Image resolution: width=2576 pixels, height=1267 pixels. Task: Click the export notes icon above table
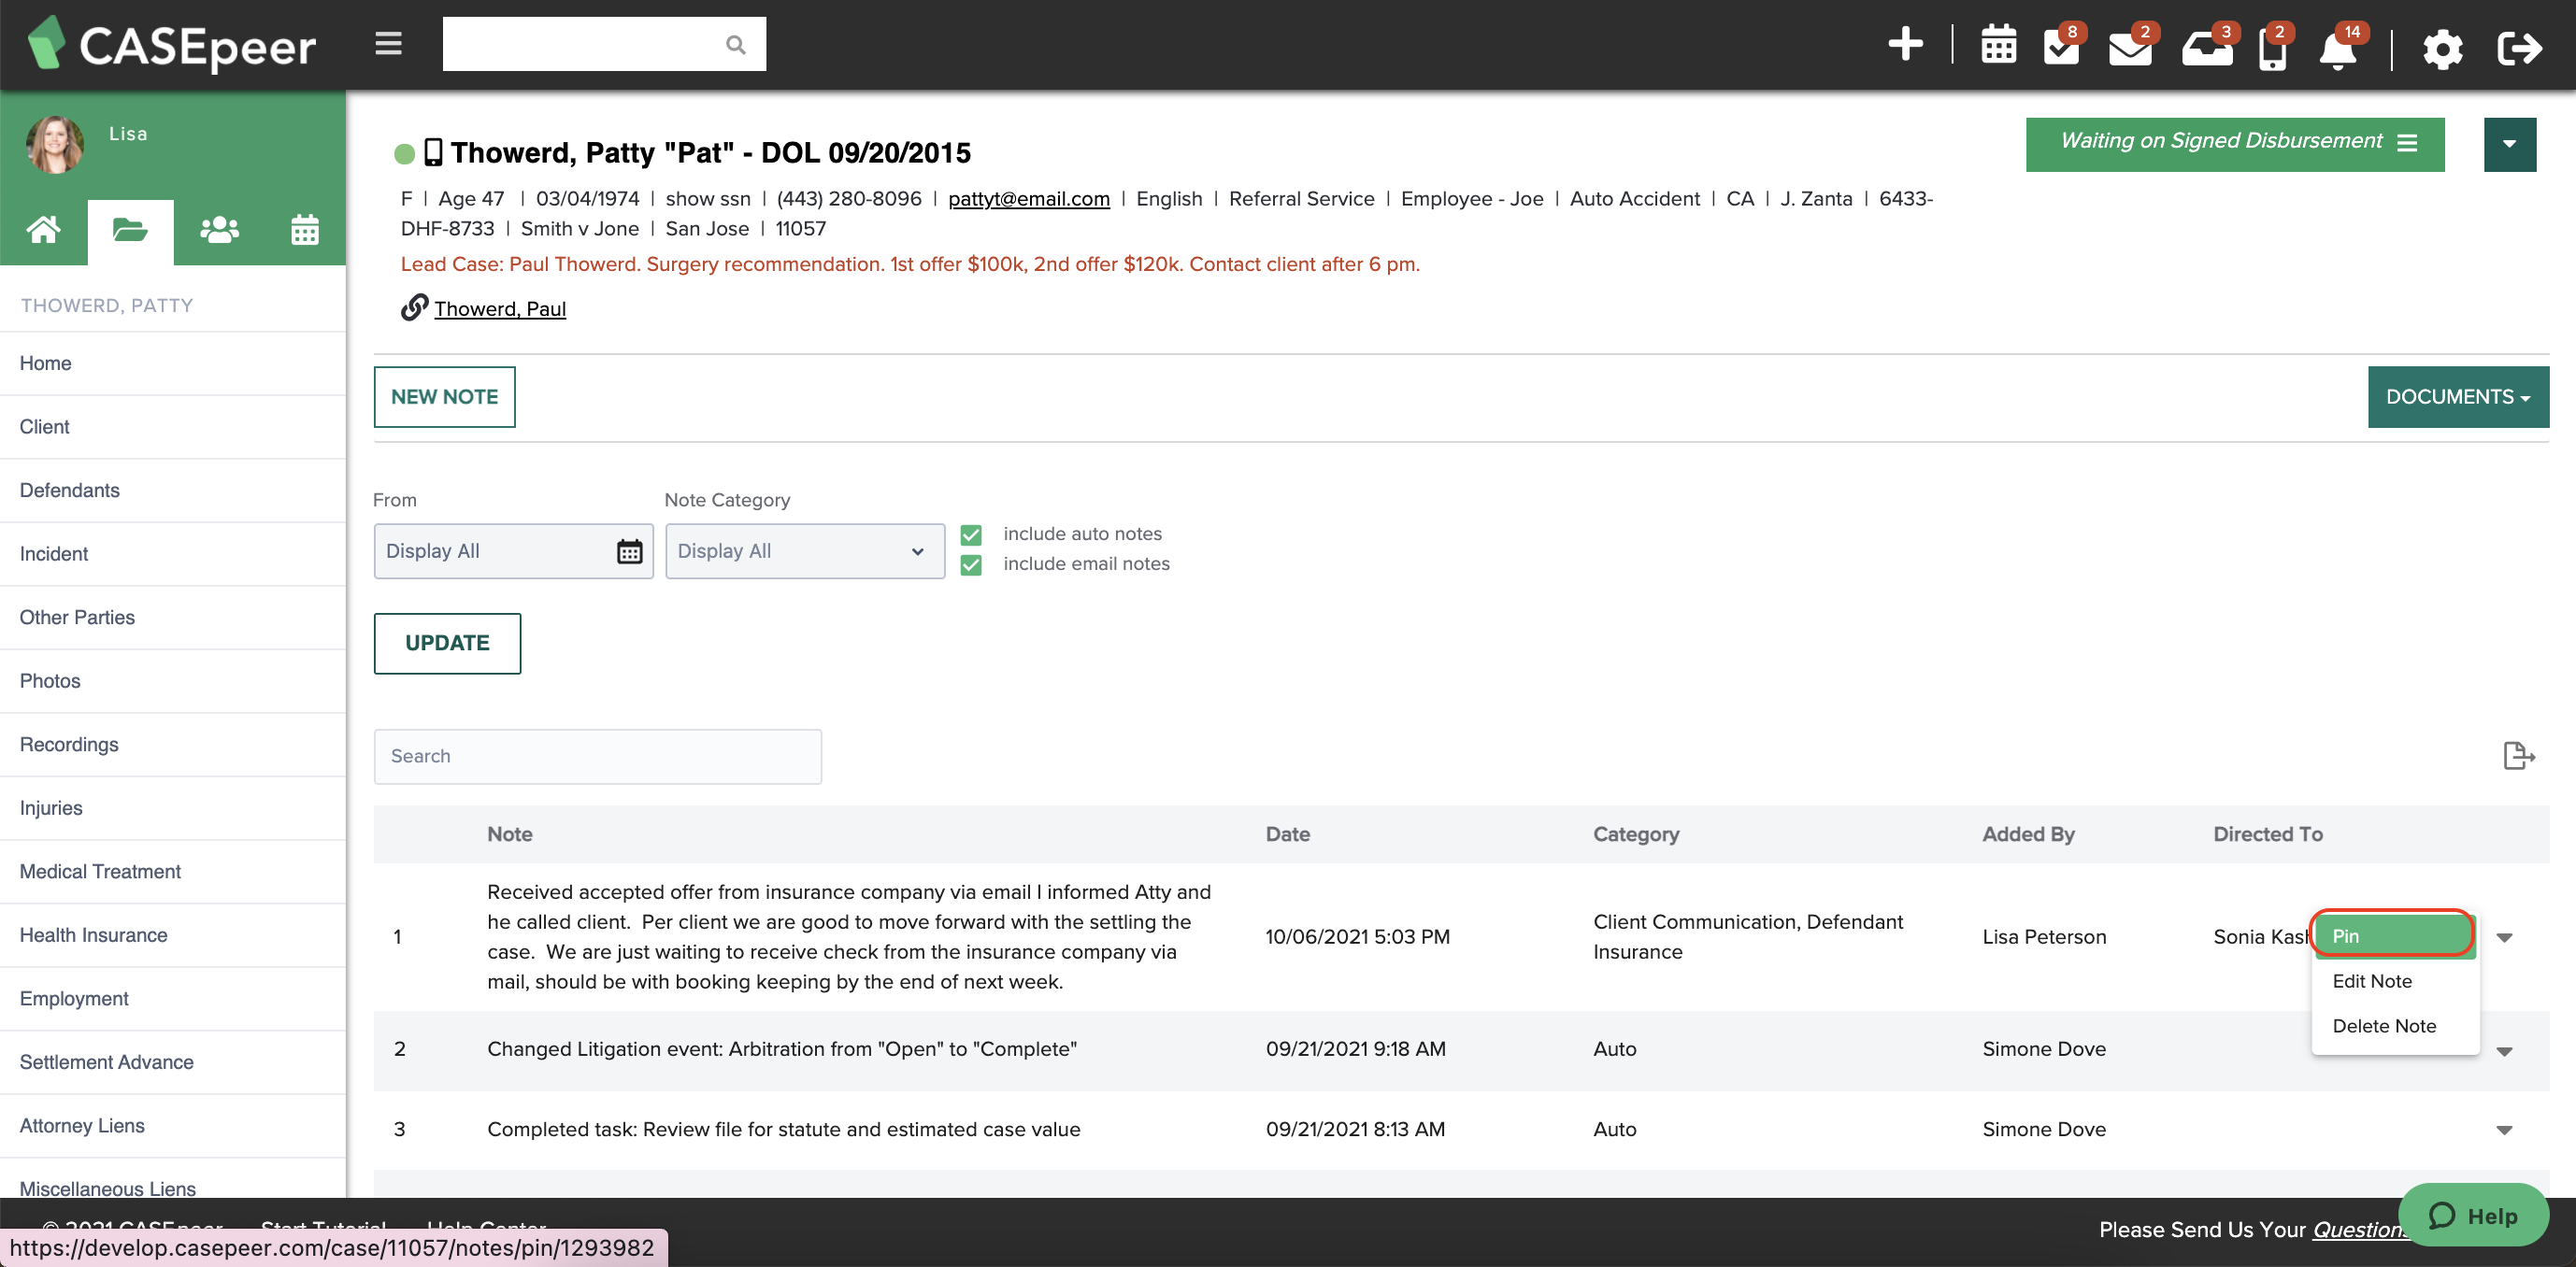[2518, 756]
